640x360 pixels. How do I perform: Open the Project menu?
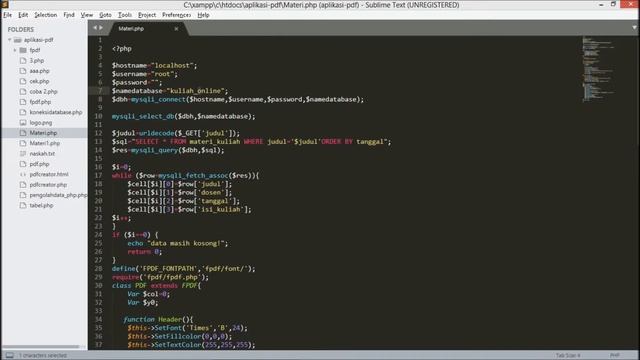point(147,15)
